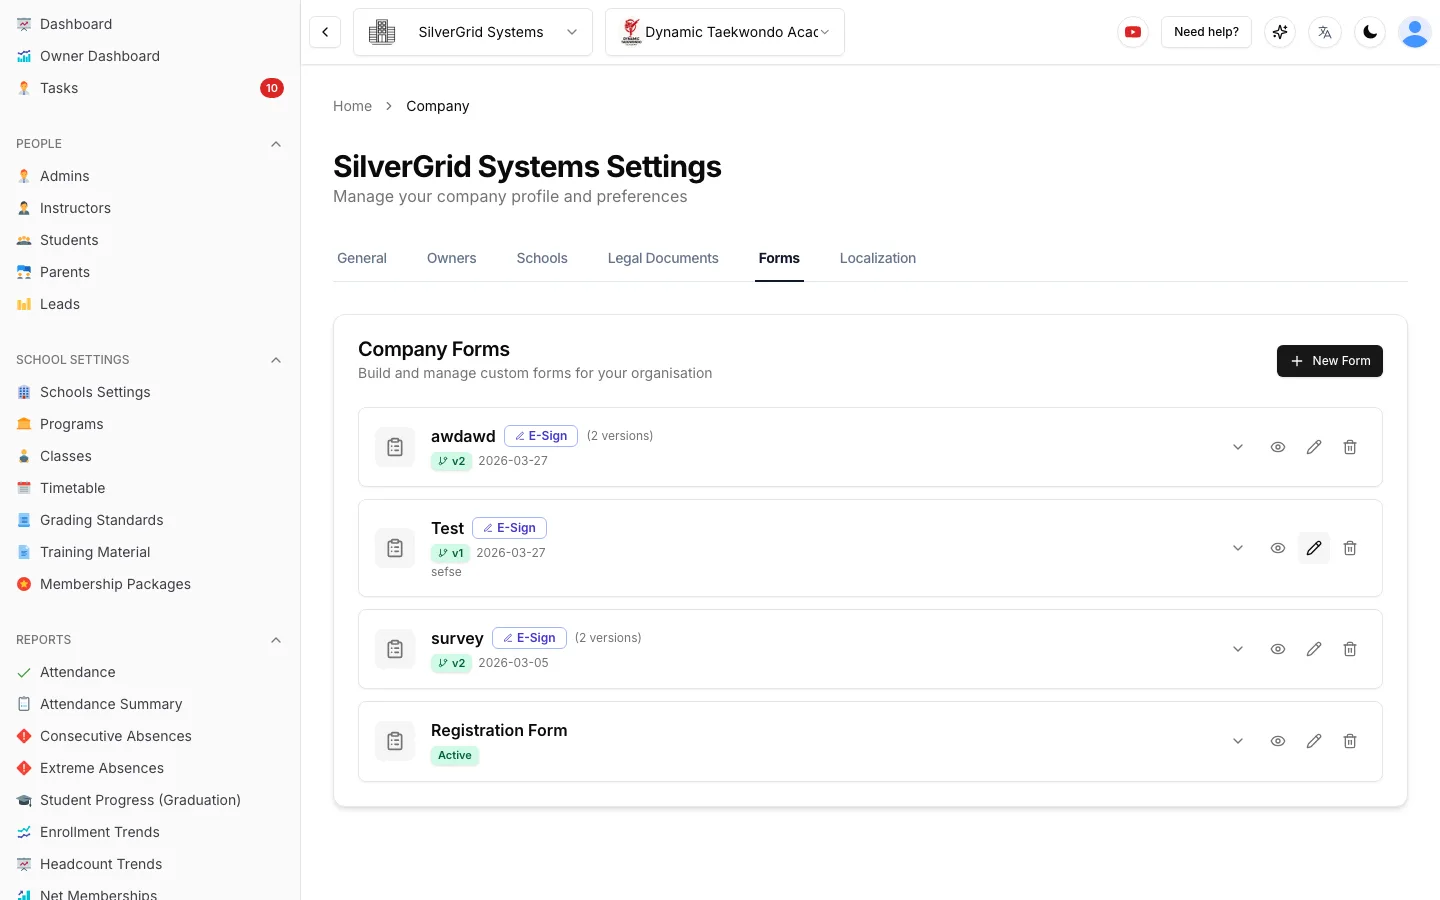This screenshot has width=1440, height=900.
Task: Click the E-Sign badge on survey form
Action: coord(529,638)
